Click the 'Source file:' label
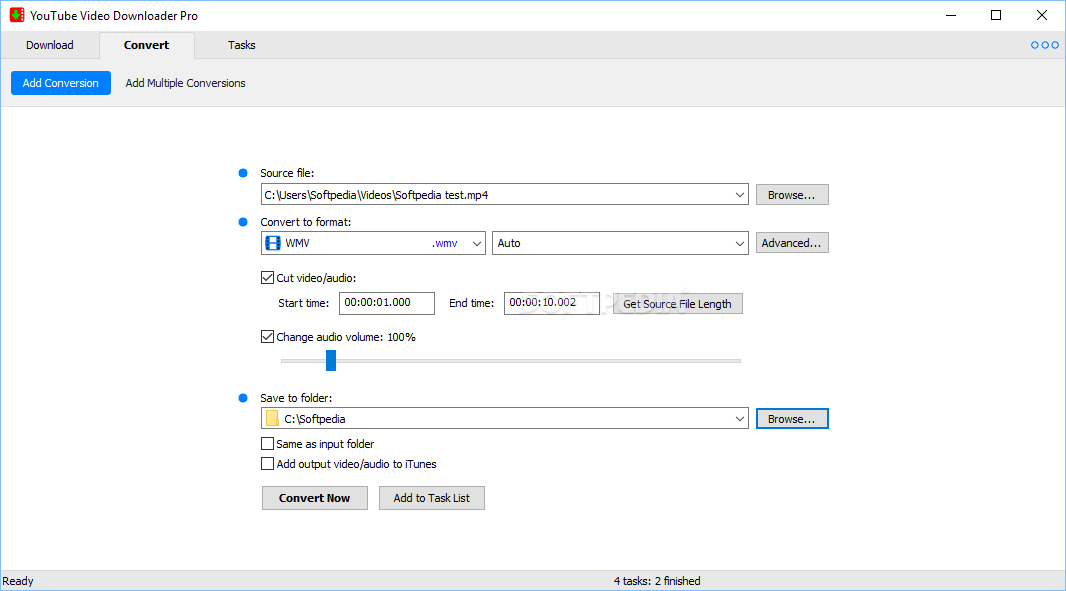Viewport: 1066px width, 591px height. (x=287, y=173)
